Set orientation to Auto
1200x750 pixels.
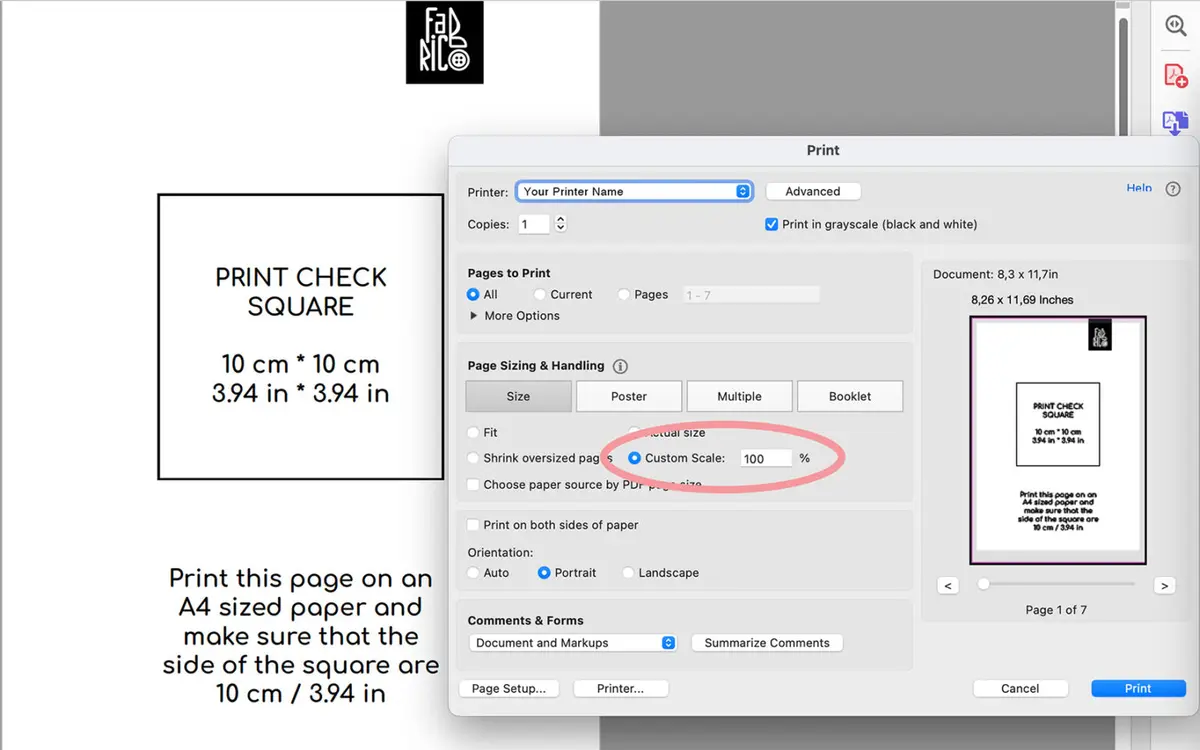coord(474,573)
